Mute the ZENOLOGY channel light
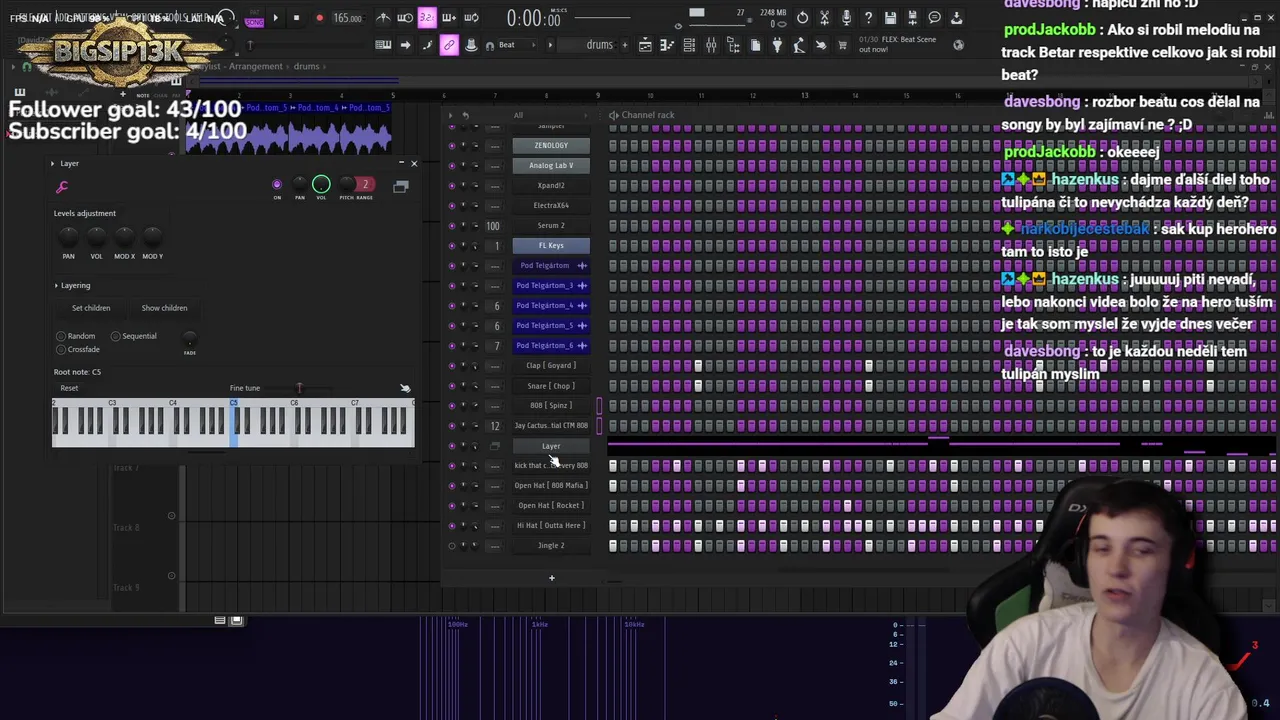 [x=451, y=145]
